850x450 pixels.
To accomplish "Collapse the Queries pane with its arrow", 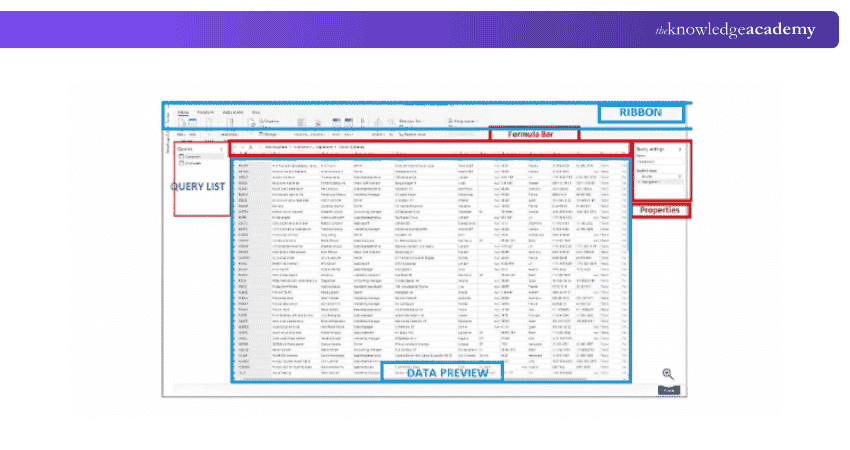I will click(220, 149).
